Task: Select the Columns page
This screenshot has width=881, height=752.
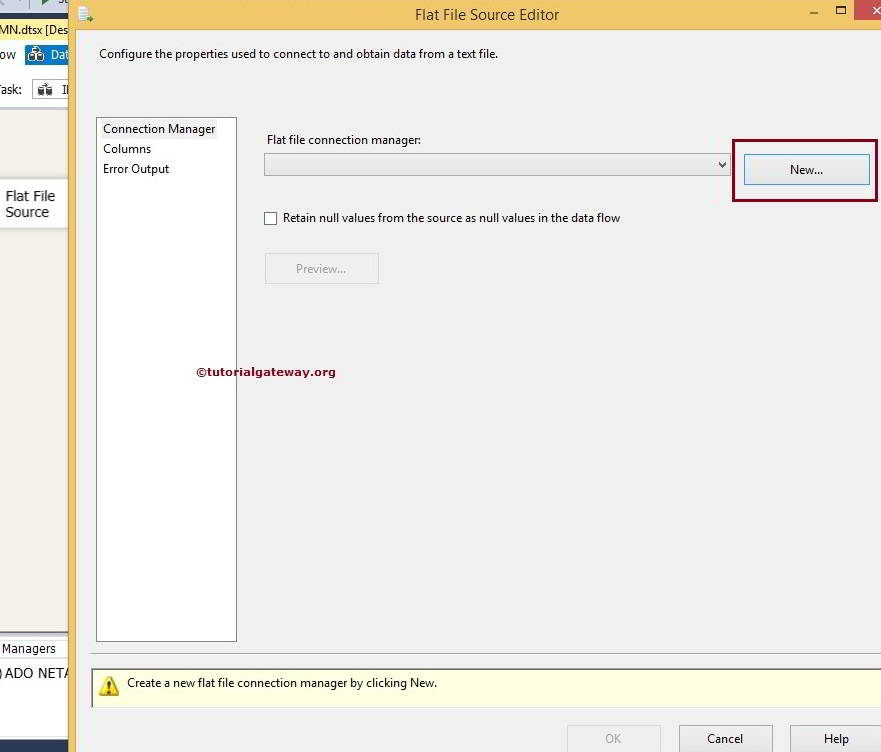Action: [x=127, y=148]
